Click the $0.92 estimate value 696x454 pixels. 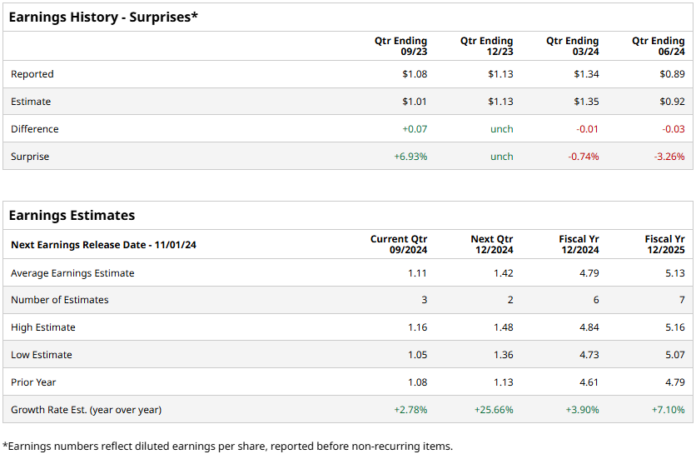(x=672, y=101)
